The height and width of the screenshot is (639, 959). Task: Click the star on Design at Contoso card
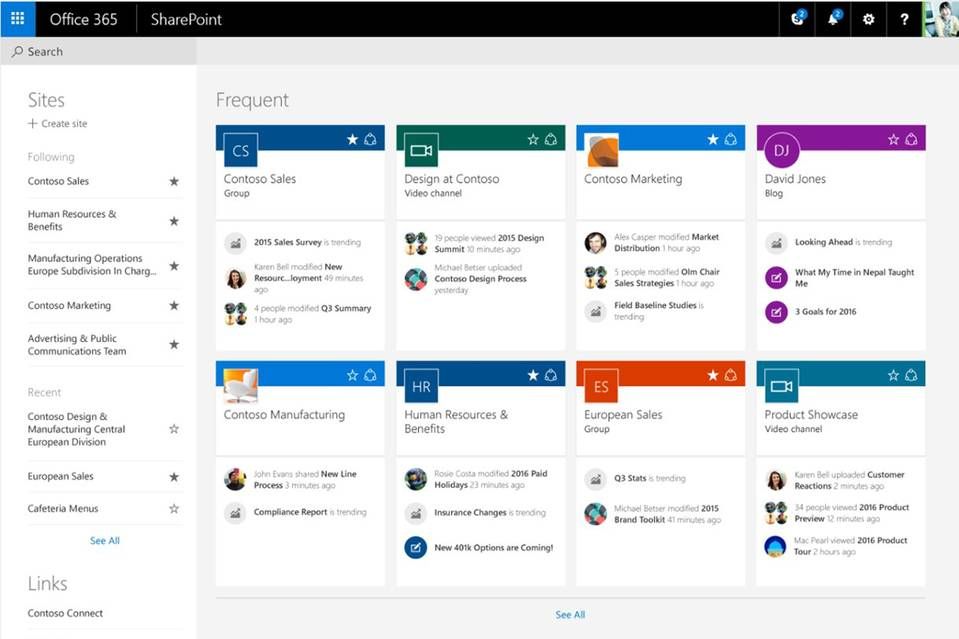(x=533, y=139)
